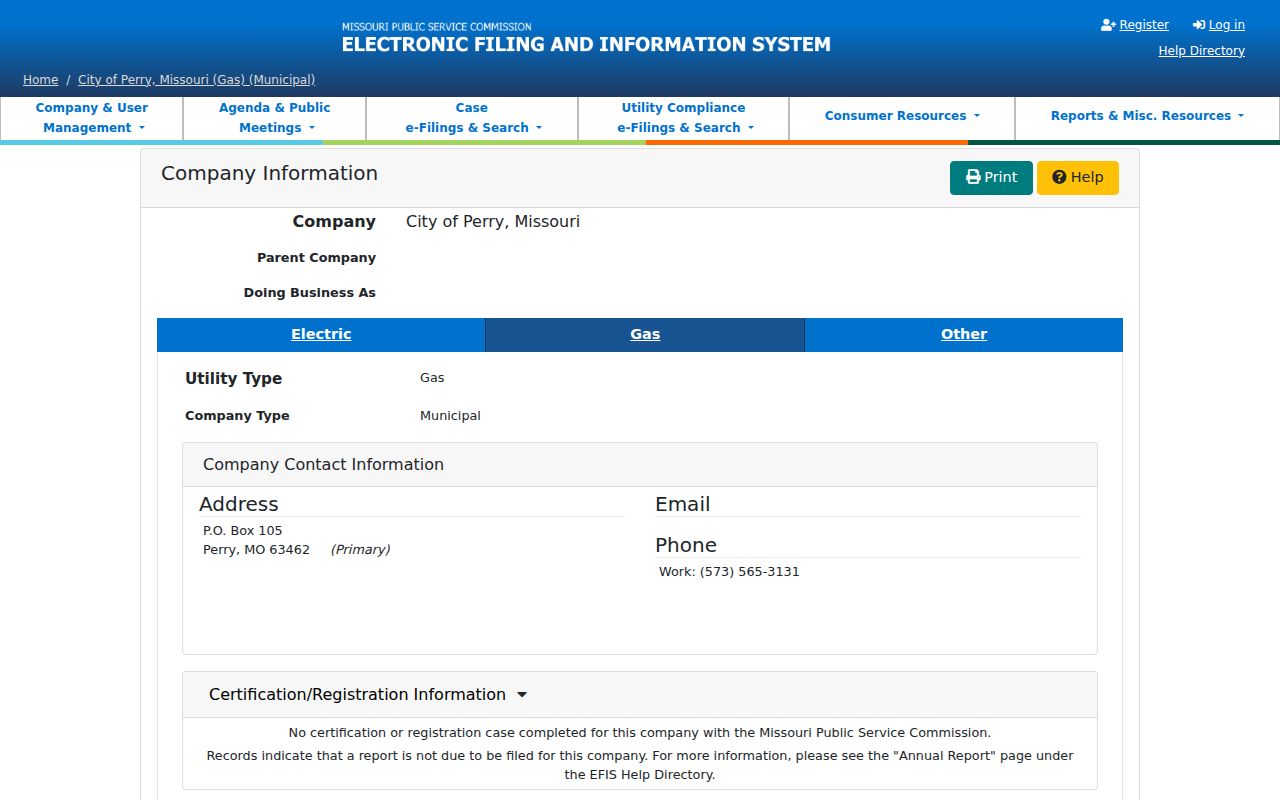Click the Register user icon
1280x800 pixels.
[1108, 25]
